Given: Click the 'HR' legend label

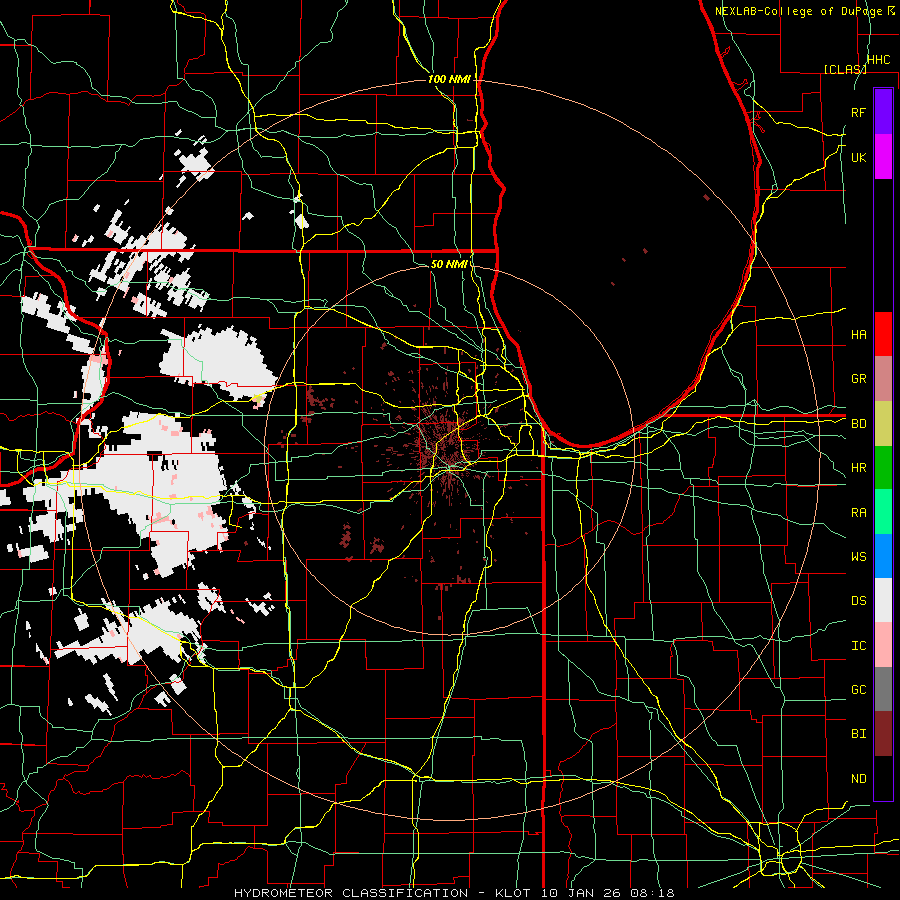Looking at the screenshot, I should 858,468.
